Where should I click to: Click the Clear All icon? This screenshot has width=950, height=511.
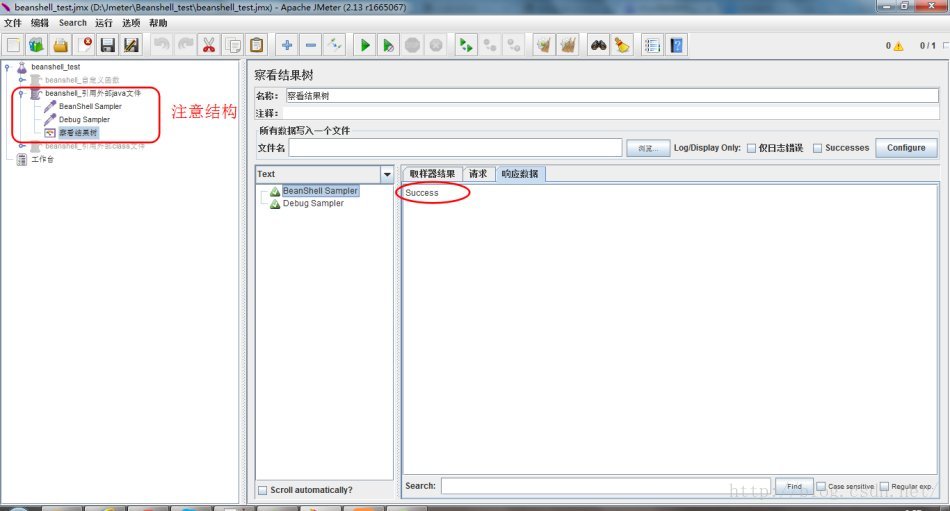click(568, 45)
